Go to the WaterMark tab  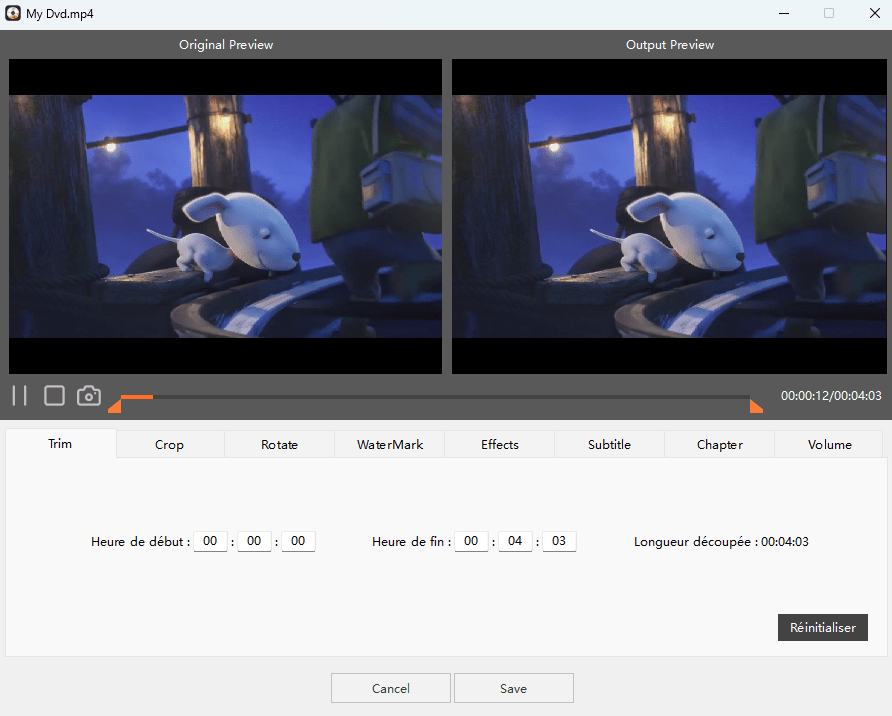click(x=390, y=444)
